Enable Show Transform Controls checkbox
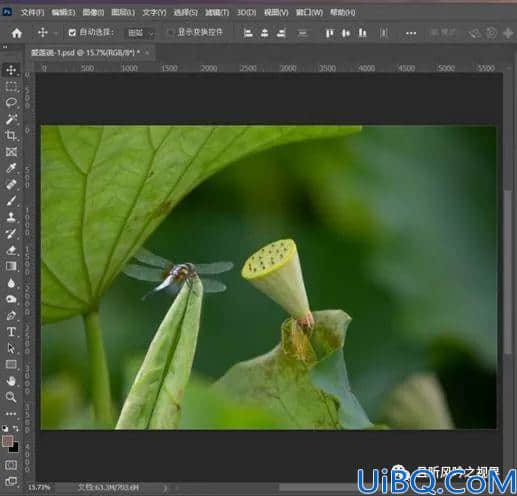The image size is (517, 496). pos(170,32)
